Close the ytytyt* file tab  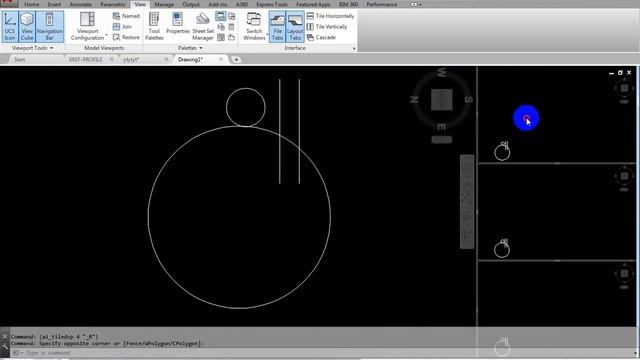coord(166,60)
